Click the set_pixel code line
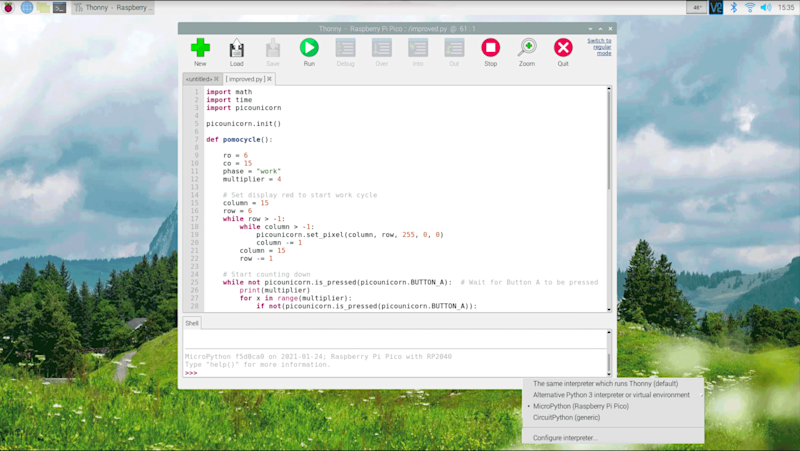This screenshot has height=451, width=800. (350, 235)
